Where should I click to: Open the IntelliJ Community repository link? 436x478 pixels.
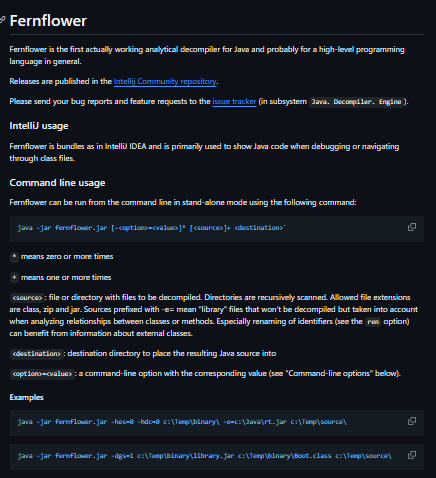pyautogui.click(x=165, y=81)
